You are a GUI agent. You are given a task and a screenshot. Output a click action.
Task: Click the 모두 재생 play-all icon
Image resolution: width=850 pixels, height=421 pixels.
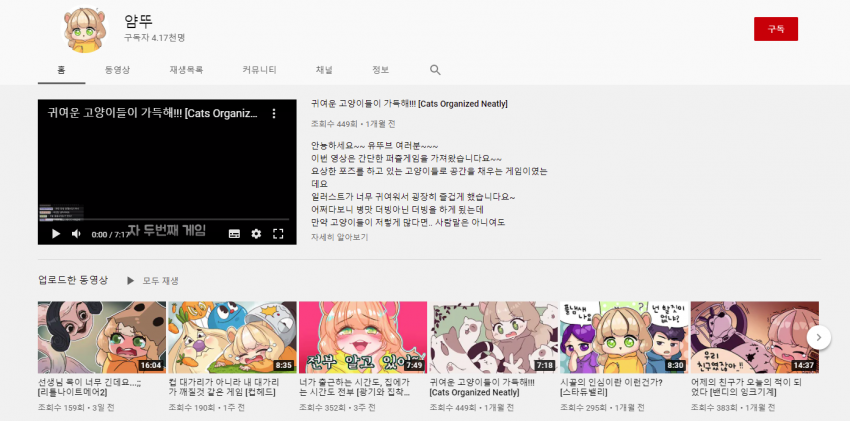[130, 281]
